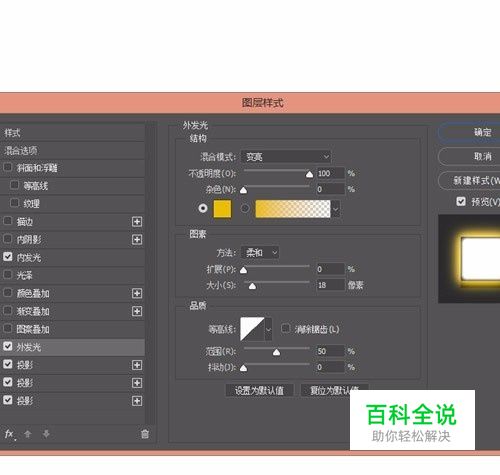Select the 外发光 row label

pos(29,347)
